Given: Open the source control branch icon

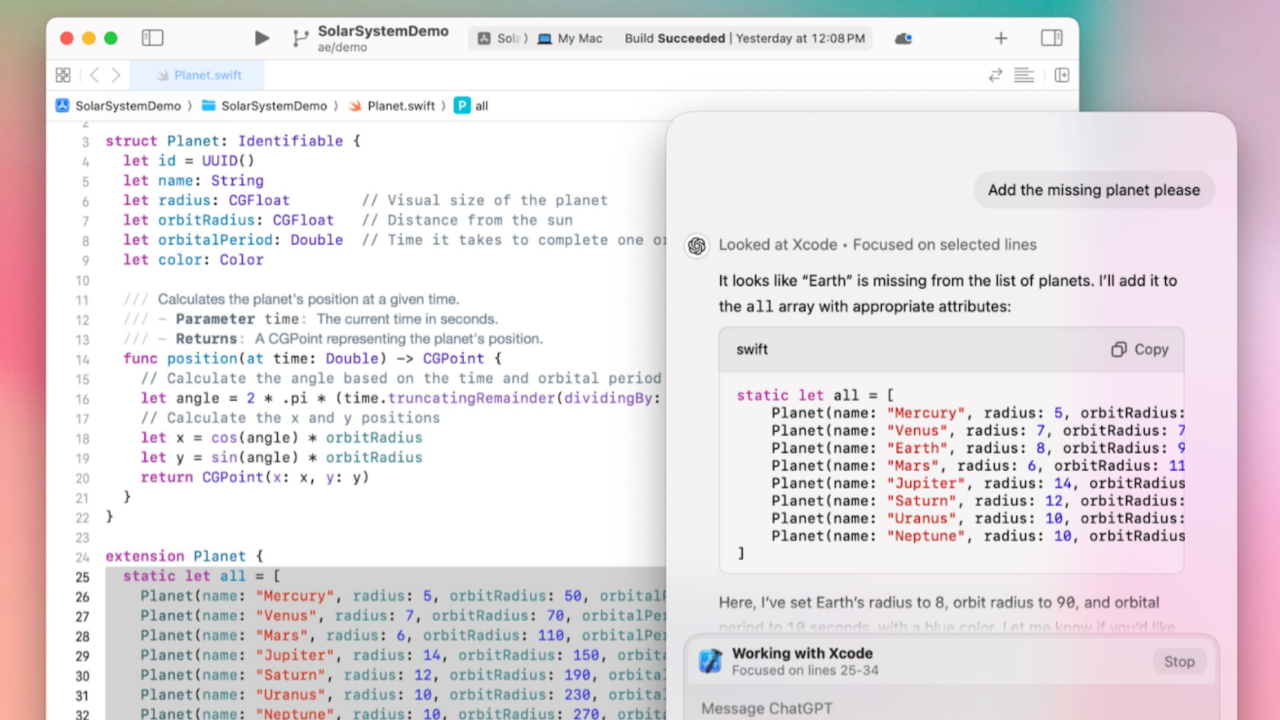Looking at the screenshot, I should coord(300,39).
